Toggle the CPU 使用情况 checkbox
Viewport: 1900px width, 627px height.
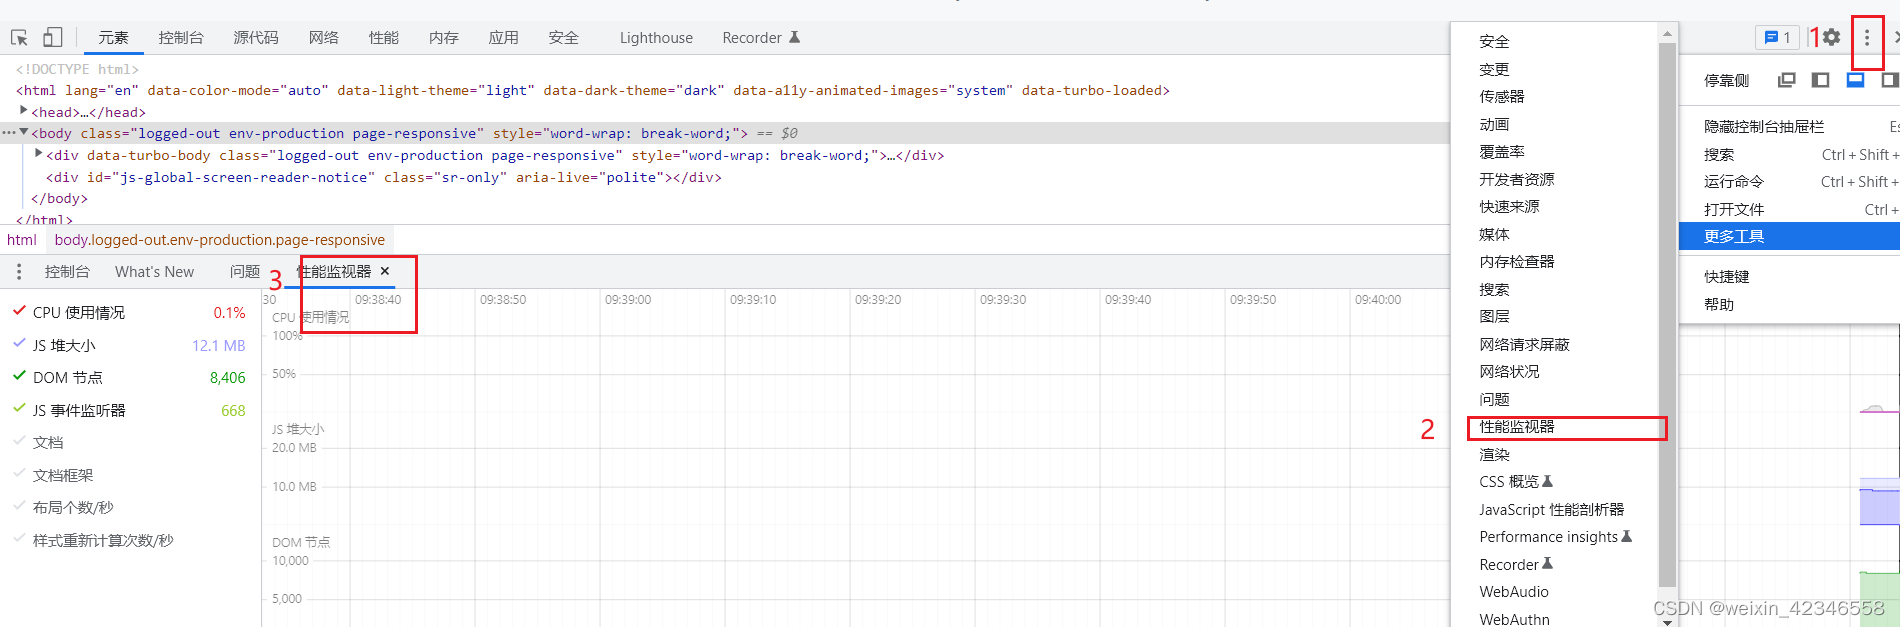click(19, 311)
